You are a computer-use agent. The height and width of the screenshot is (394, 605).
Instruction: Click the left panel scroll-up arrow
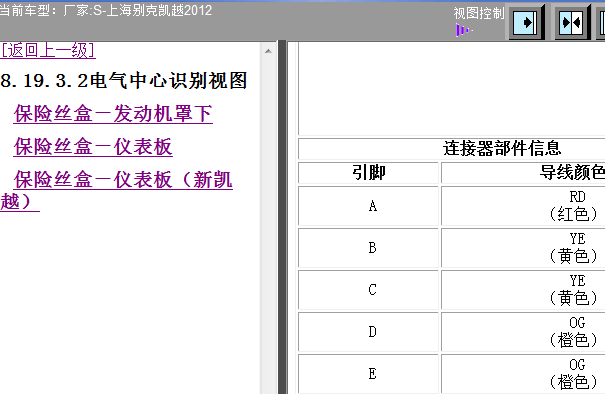[x=269, y=51]
